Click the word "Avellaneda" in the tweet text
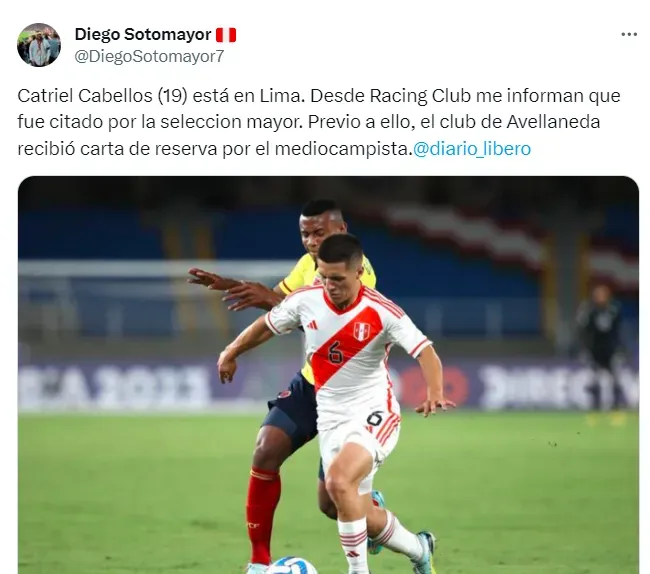This screenshot has width=650, height=574. tap(553, 122)
